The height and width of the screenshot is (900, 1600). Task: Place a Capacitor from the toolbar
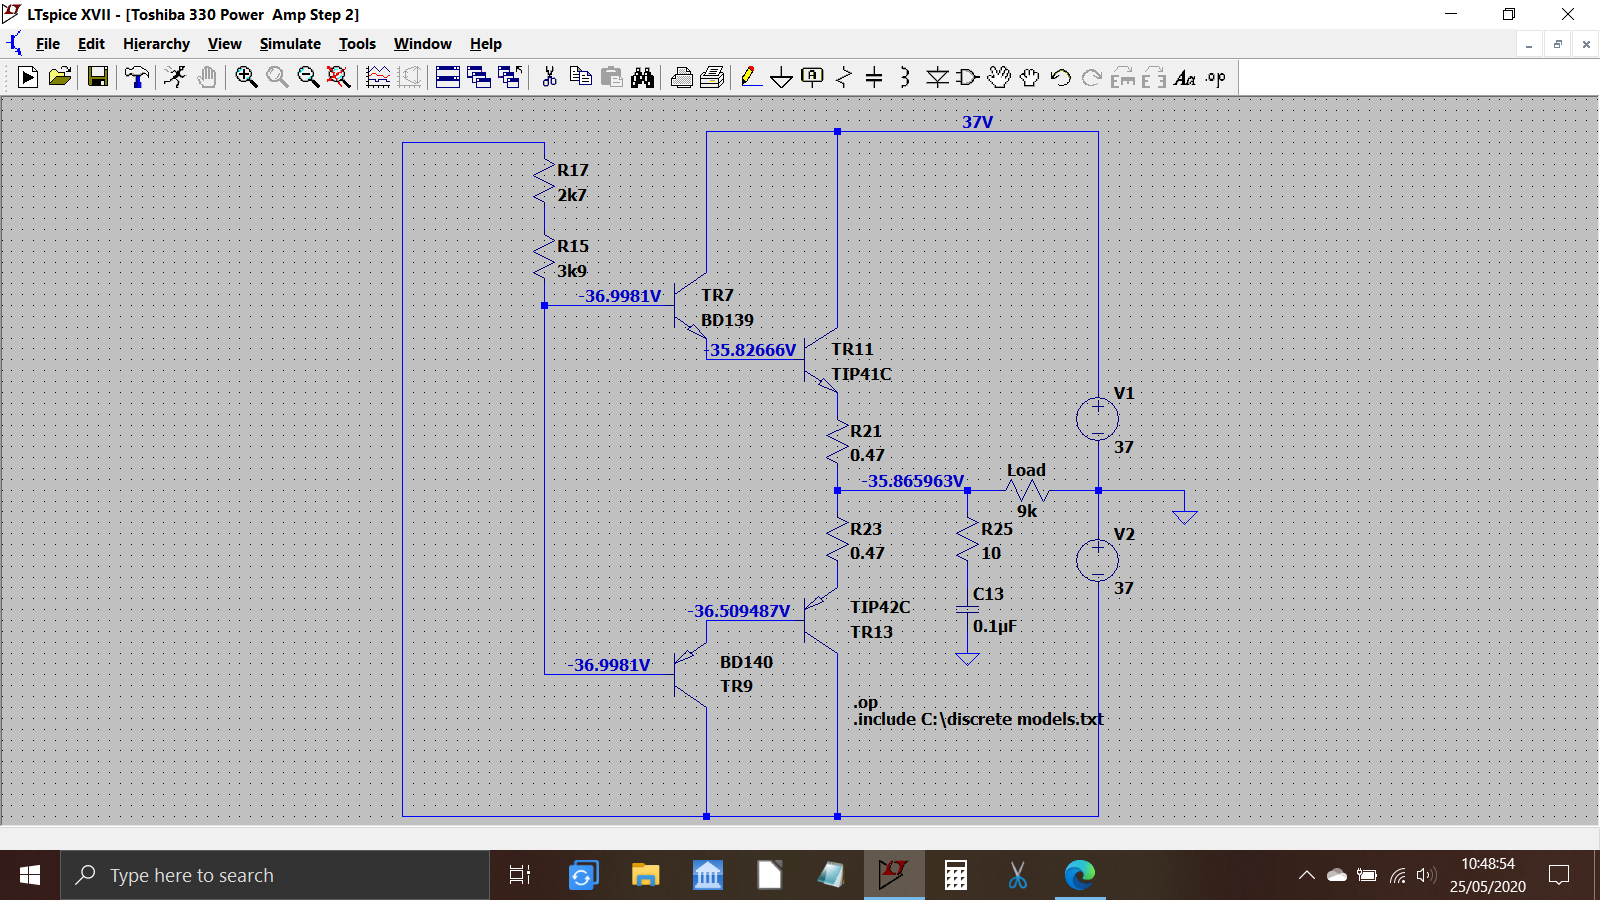pyautogui.click(x=874, y=77)
